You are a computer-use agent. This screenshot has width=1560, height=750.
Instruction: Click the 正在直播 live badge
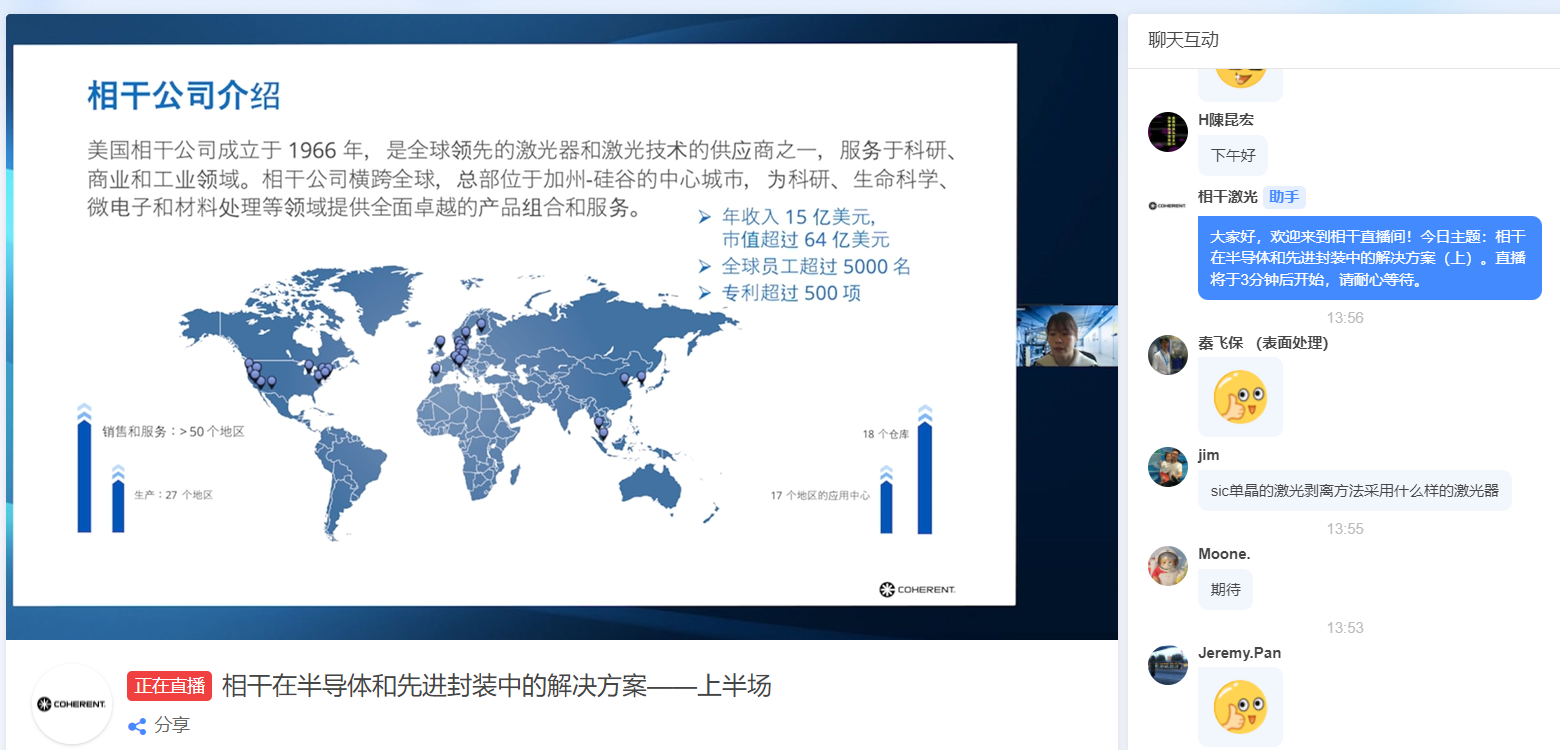point(169,686)
